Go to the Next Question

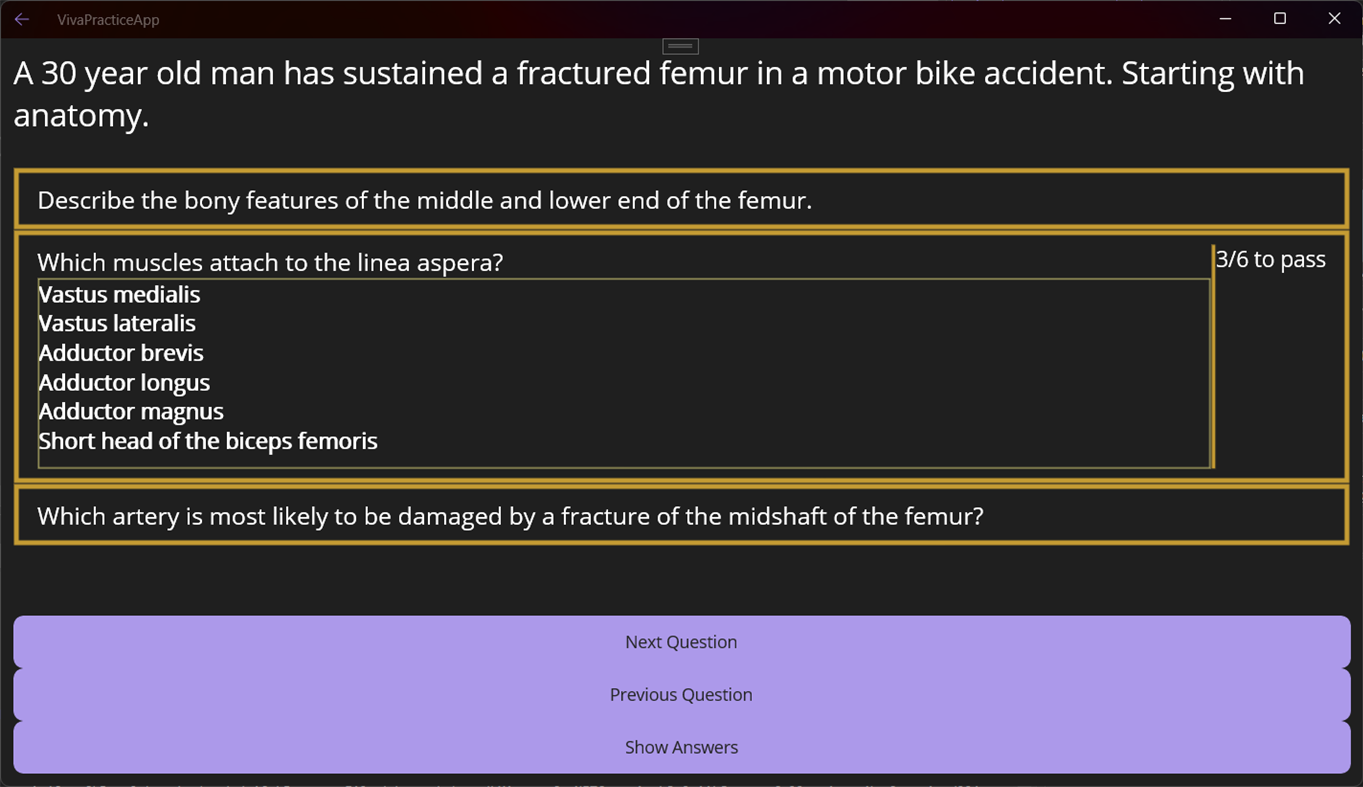click(681, 642)
